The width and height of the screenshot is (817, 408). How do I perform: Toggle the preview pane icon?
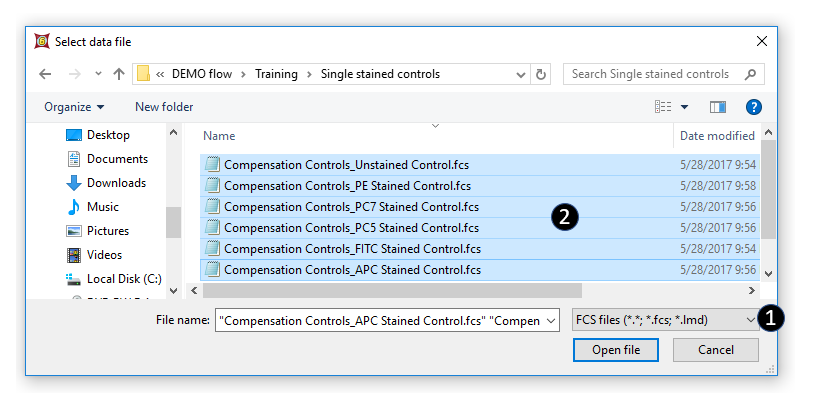(717, 107)
